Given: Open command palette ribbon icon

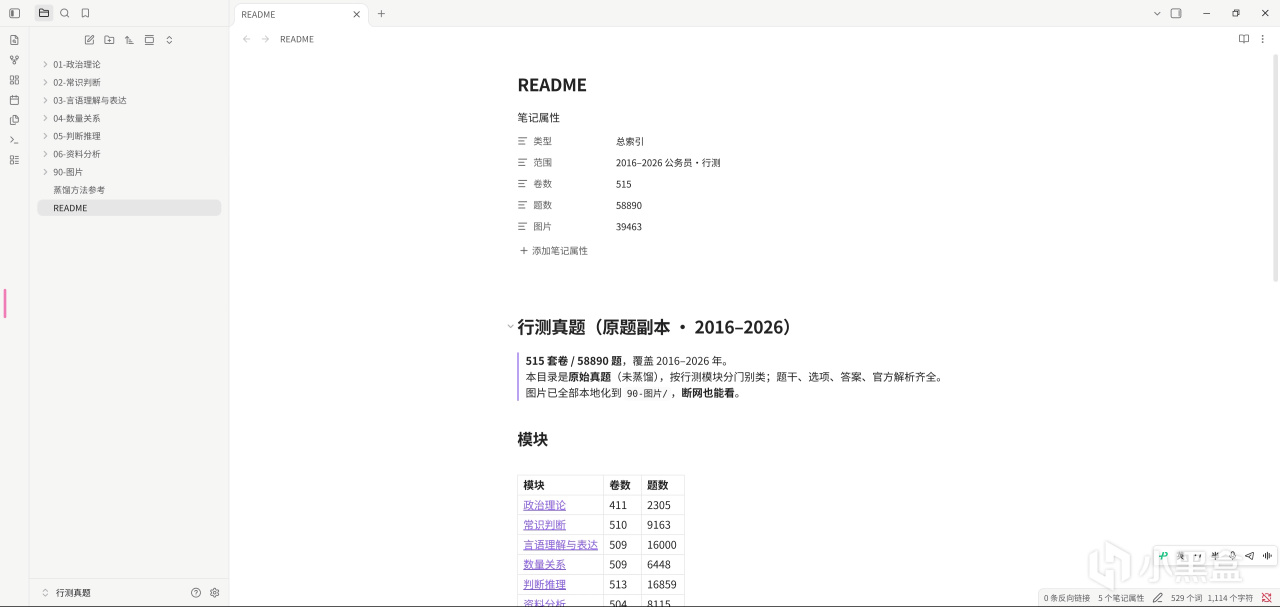Looking at the screenshot, I should coord(14,140).
